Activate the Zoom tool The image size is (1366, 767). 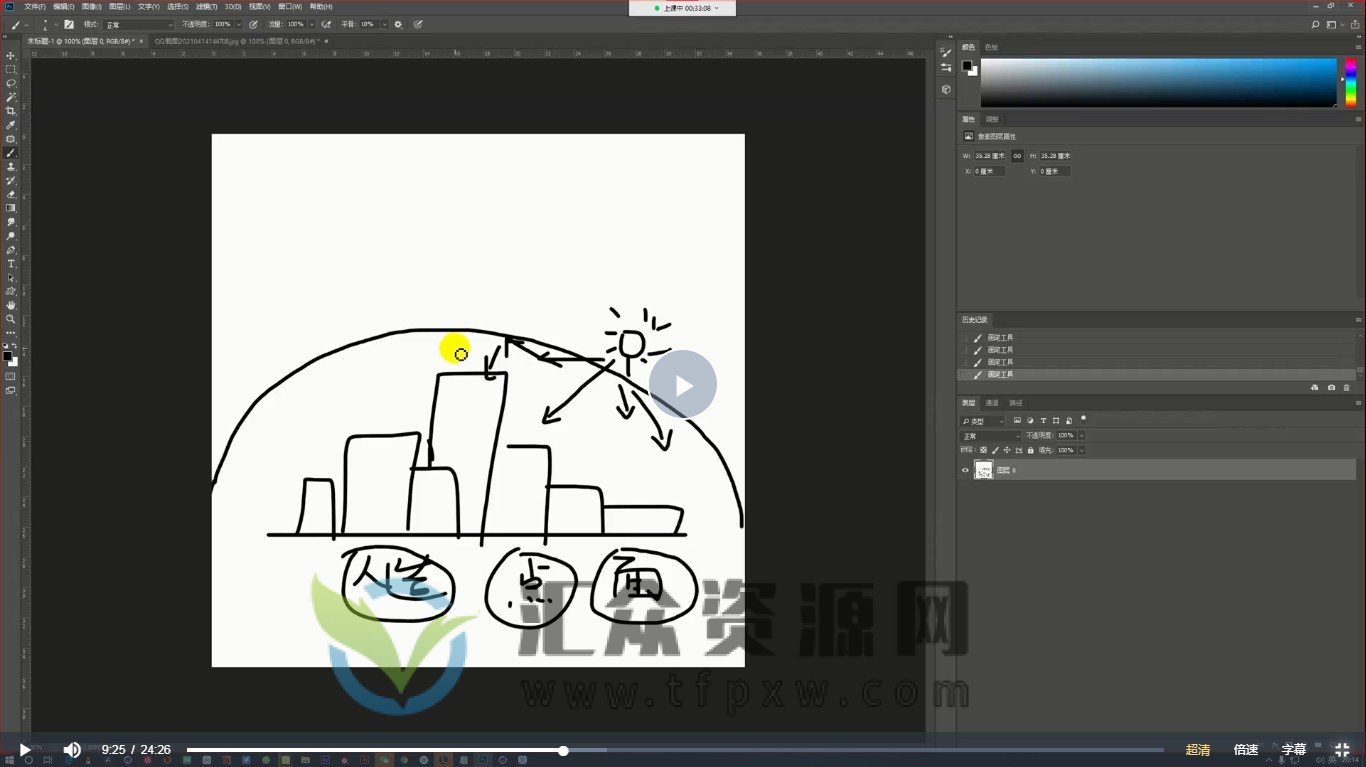coord(11,320)
